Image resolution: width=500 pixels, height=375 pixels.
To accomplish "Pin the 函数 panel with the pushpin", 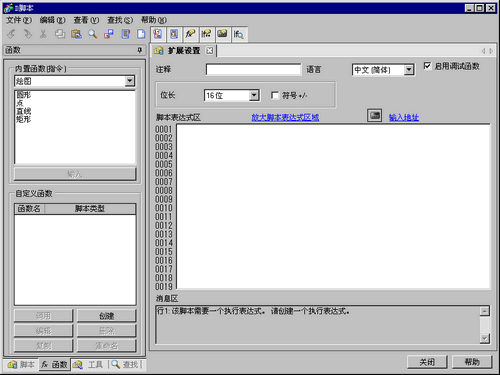I will pos(140,50).
